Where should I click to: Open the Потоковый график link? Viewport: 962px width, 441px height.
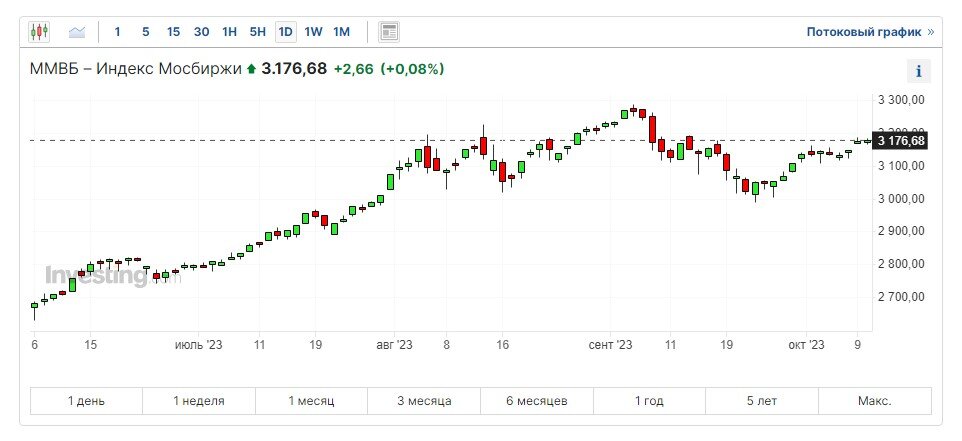tap(870, 32)
